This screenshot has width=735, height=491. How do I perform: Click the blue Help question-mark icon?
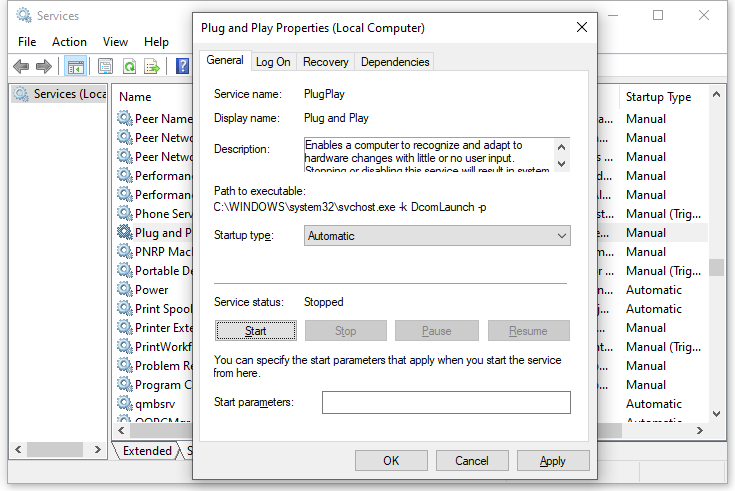pos(182,66)
